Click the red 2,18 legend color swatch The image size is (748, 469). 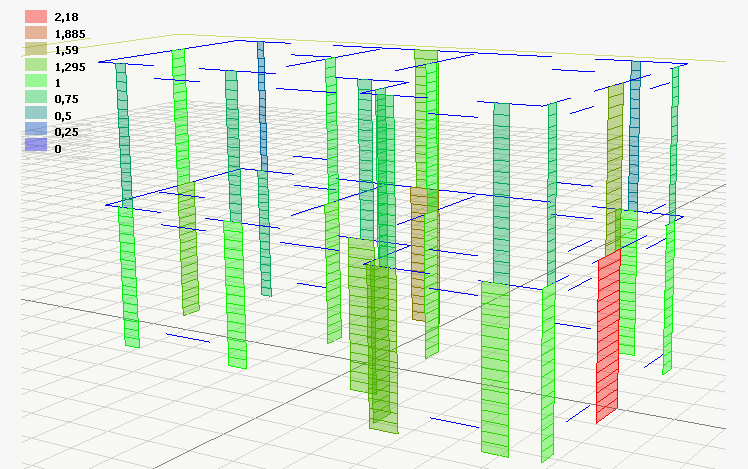pos(36,17)
